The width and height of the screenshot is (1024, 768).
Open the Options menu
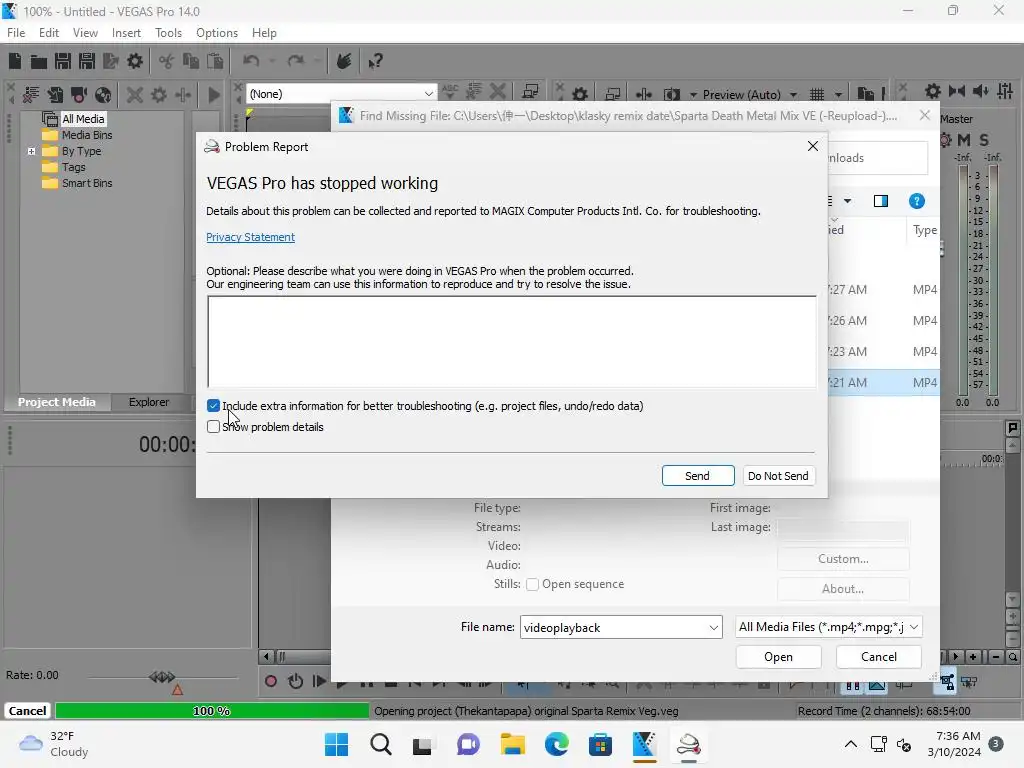(217, 33)
